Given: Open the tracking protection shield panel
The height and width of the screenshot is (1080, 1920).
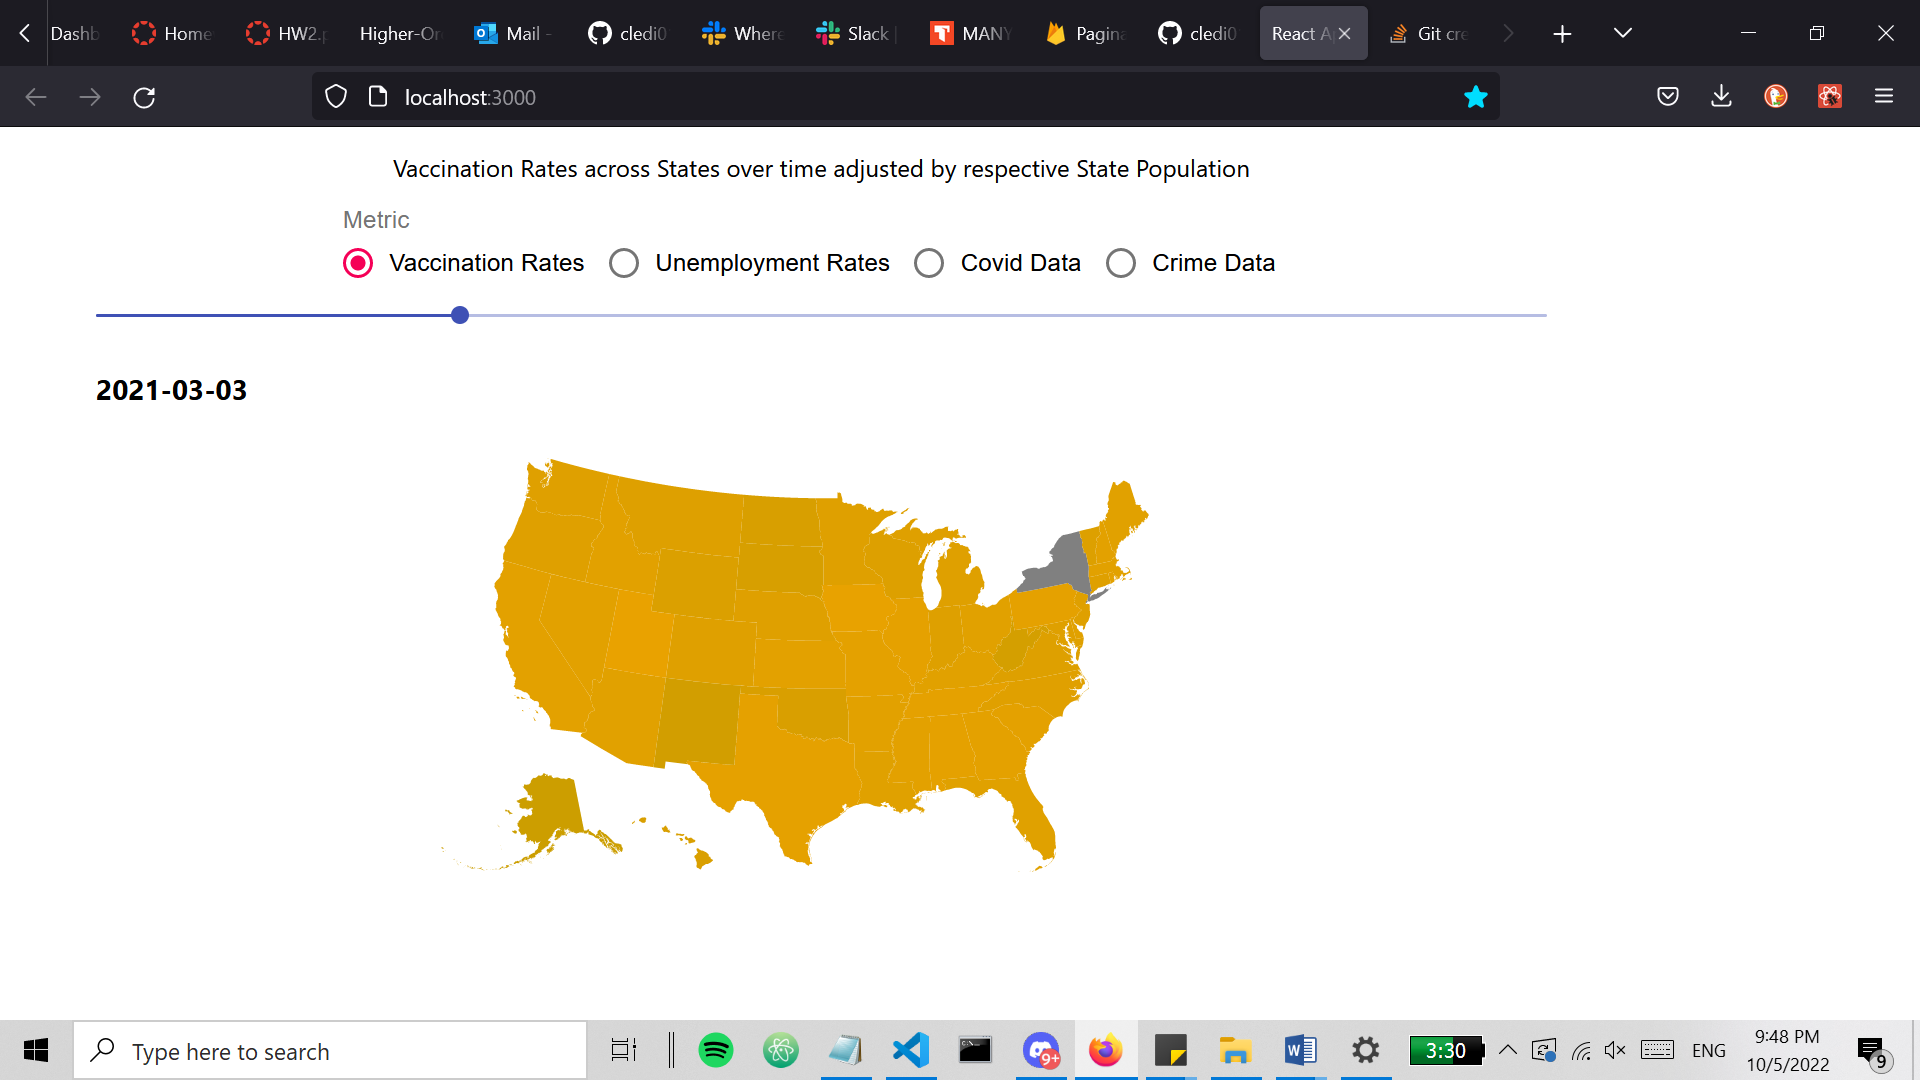Looking at the screenshot, I should tap(336, 96).
